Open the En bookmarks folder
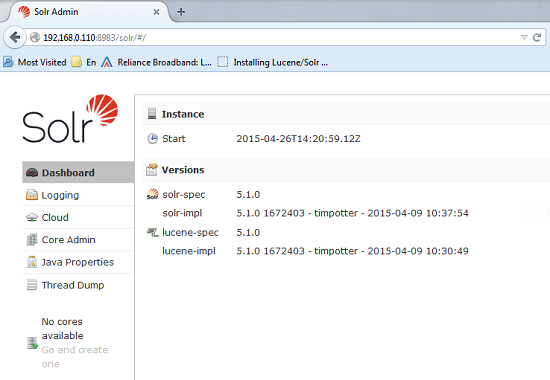This screenshot has height=380, width=550. [x=84, y=62]
